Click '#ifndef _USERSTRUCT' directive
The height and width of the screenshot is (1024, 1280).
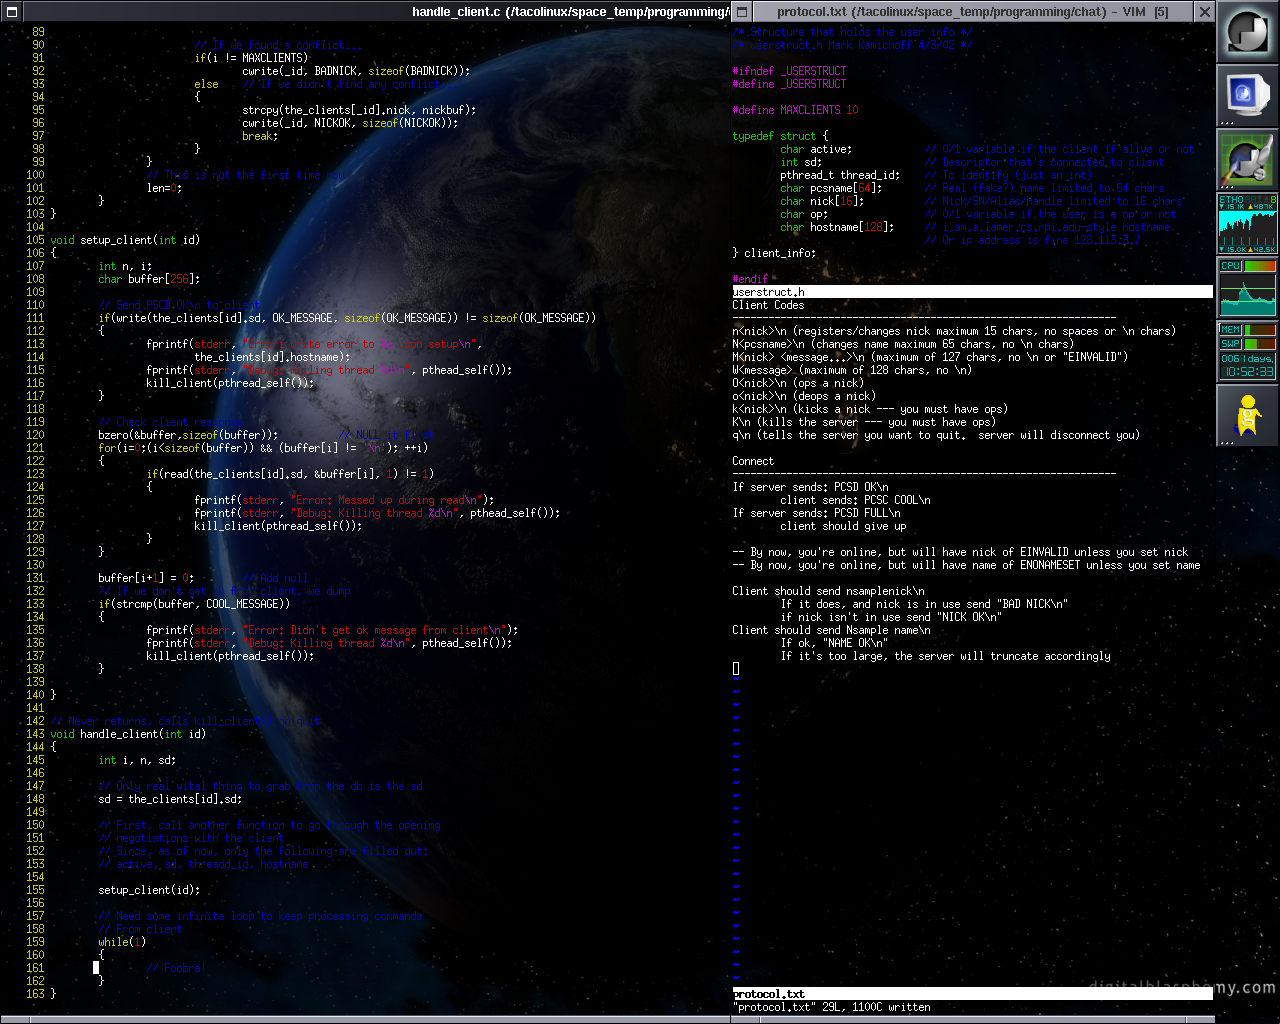(x=789, y=71)
